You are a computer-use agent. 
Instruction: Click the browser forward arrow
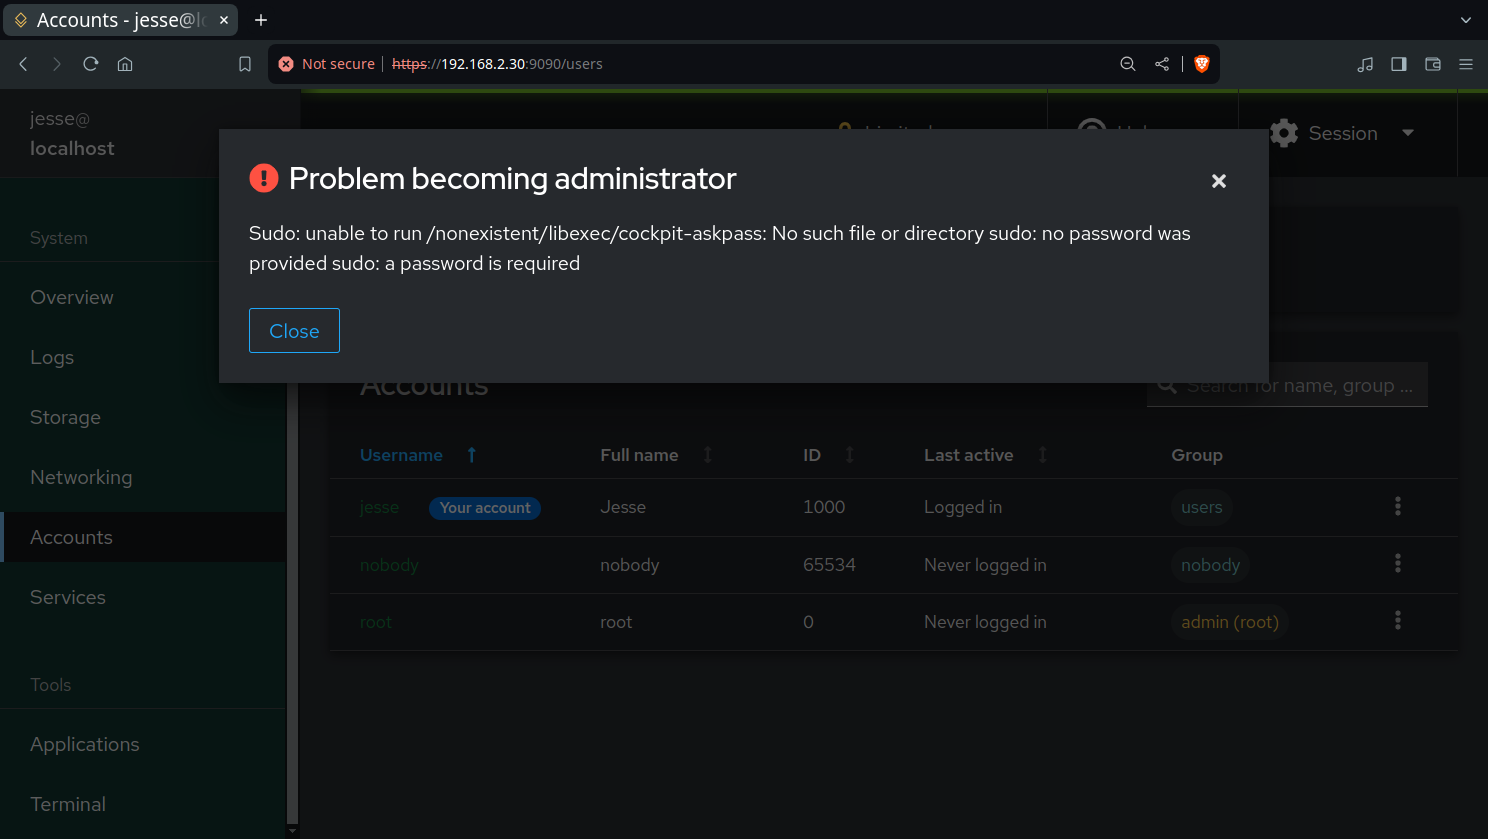pos(57,64)
